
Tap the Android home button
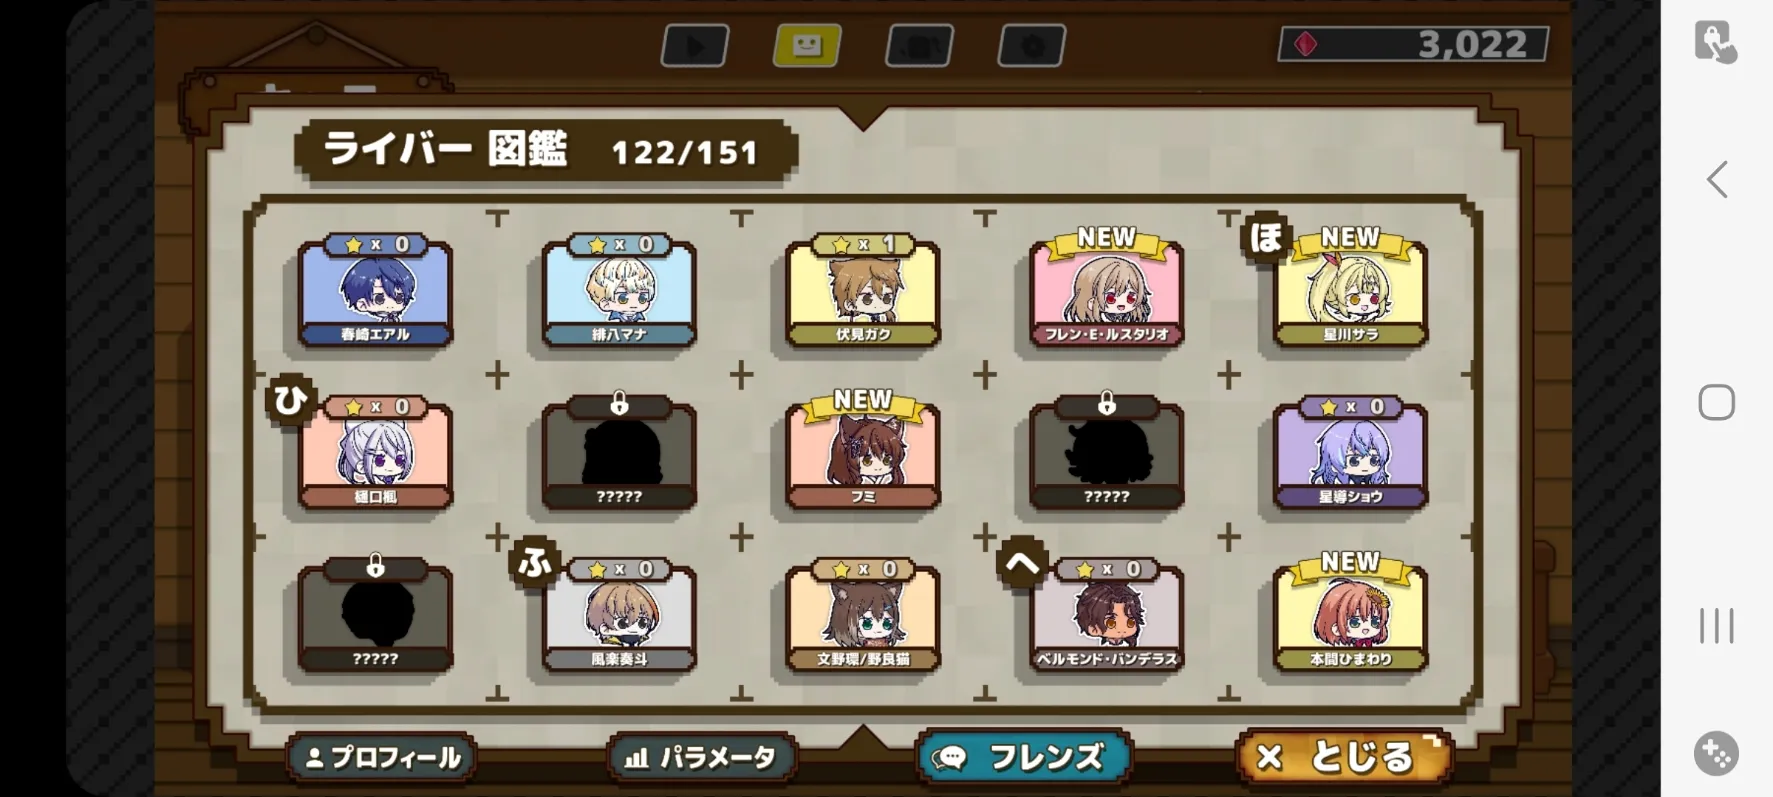click(x=1717, y=402)
